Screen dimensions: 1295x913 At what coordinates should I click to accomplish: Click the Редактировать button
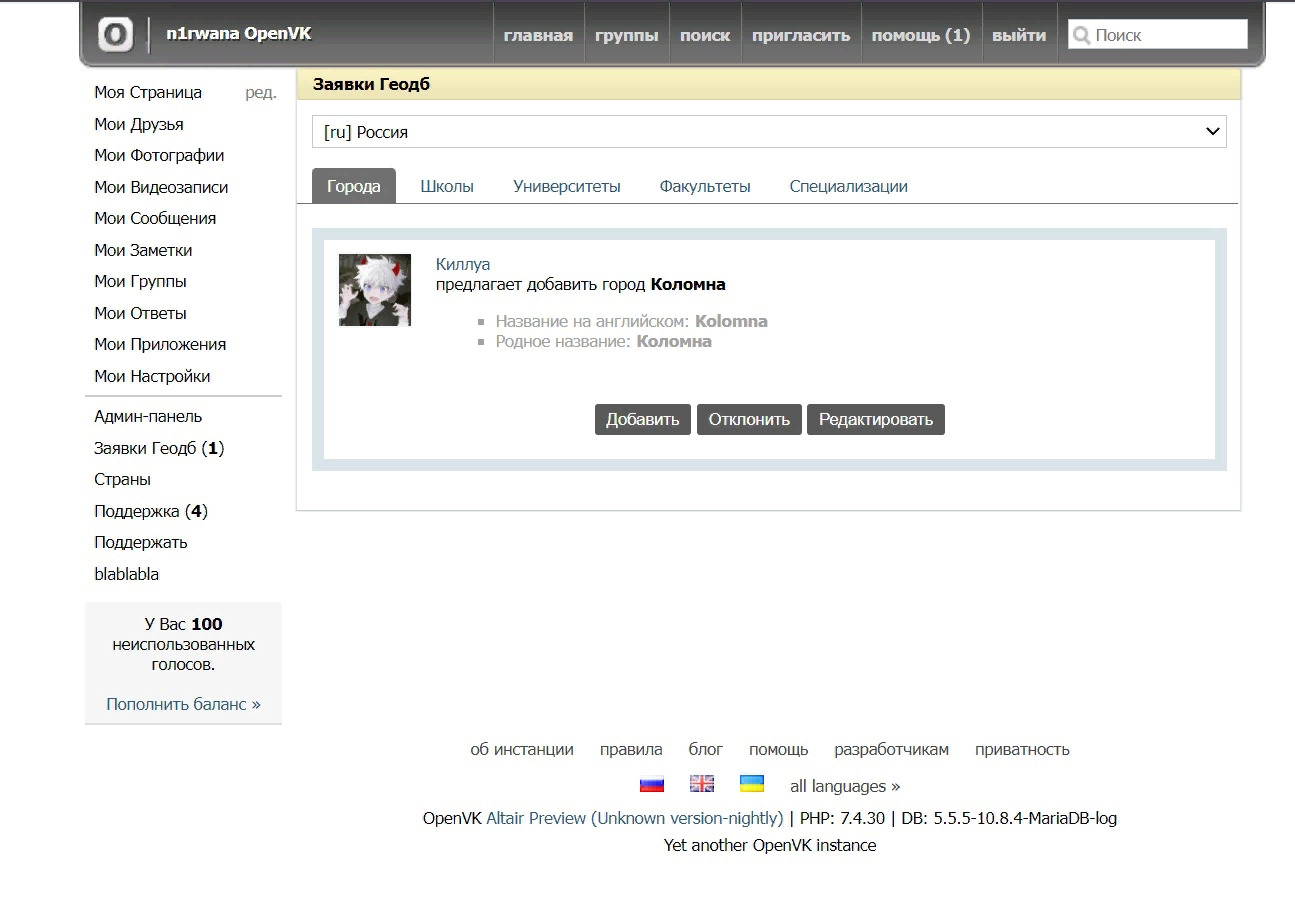(x=876, y=419)
